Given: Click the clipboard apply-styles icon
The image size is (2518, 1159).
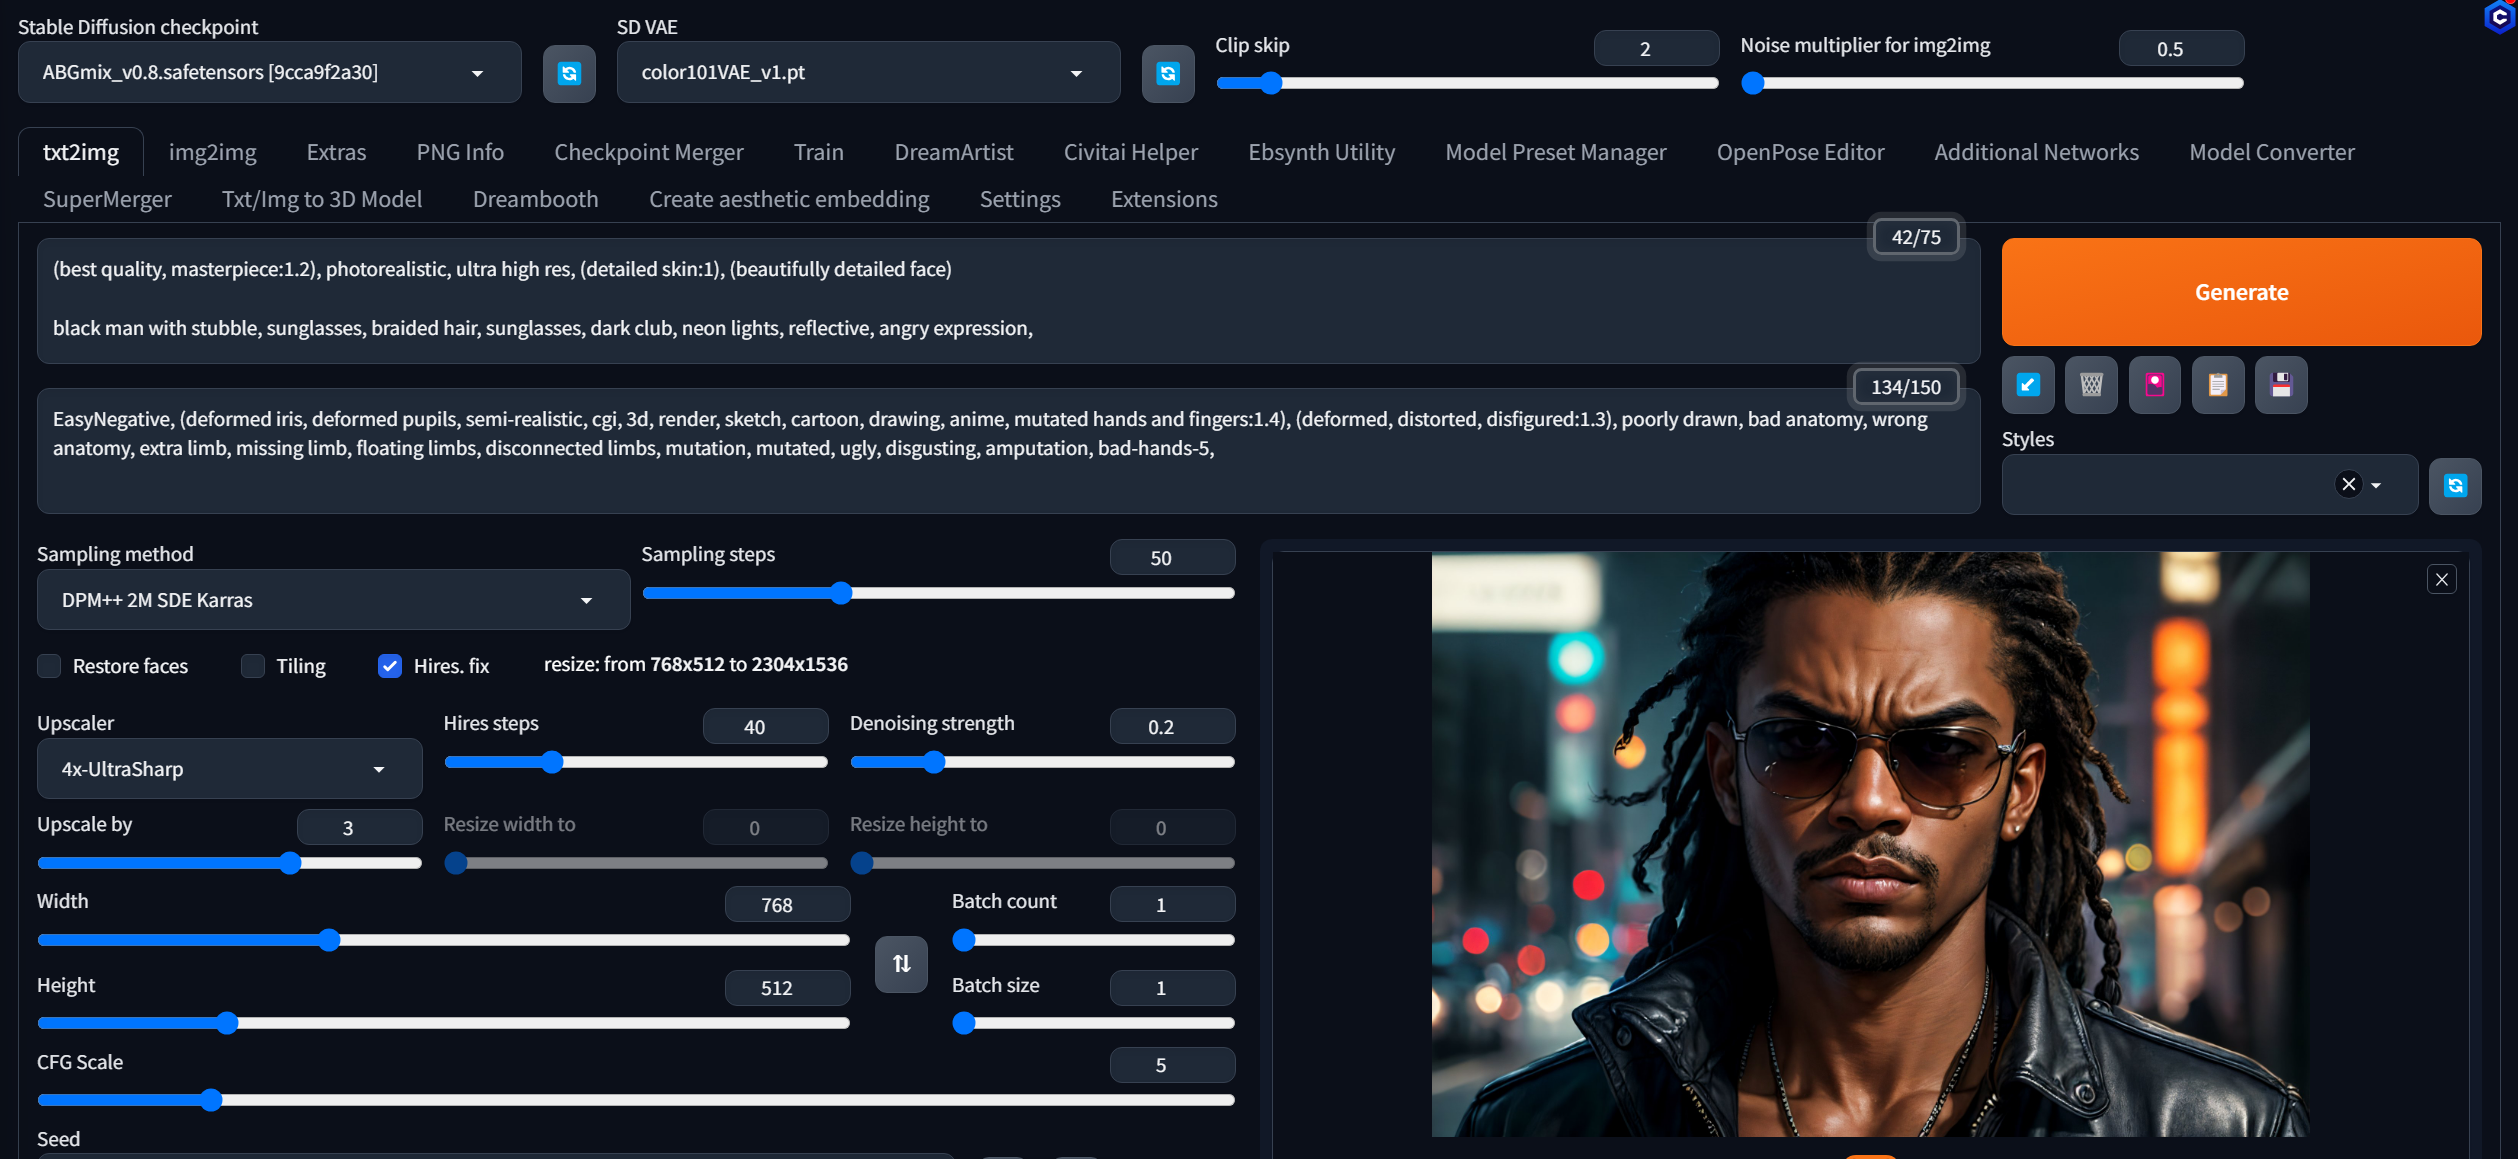Looking at the screenshot, I should pos(2217,385).
